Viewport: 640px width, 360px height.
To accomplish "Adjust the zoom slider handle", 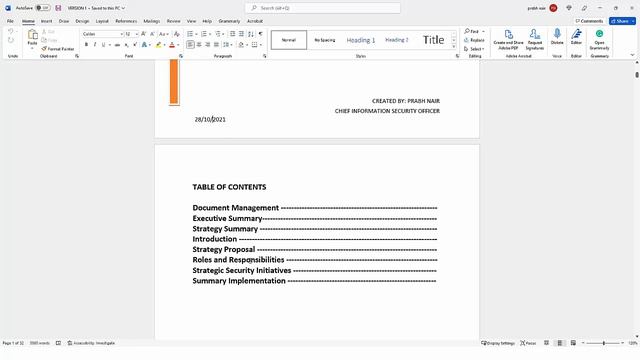I will (x=604, y=343).
